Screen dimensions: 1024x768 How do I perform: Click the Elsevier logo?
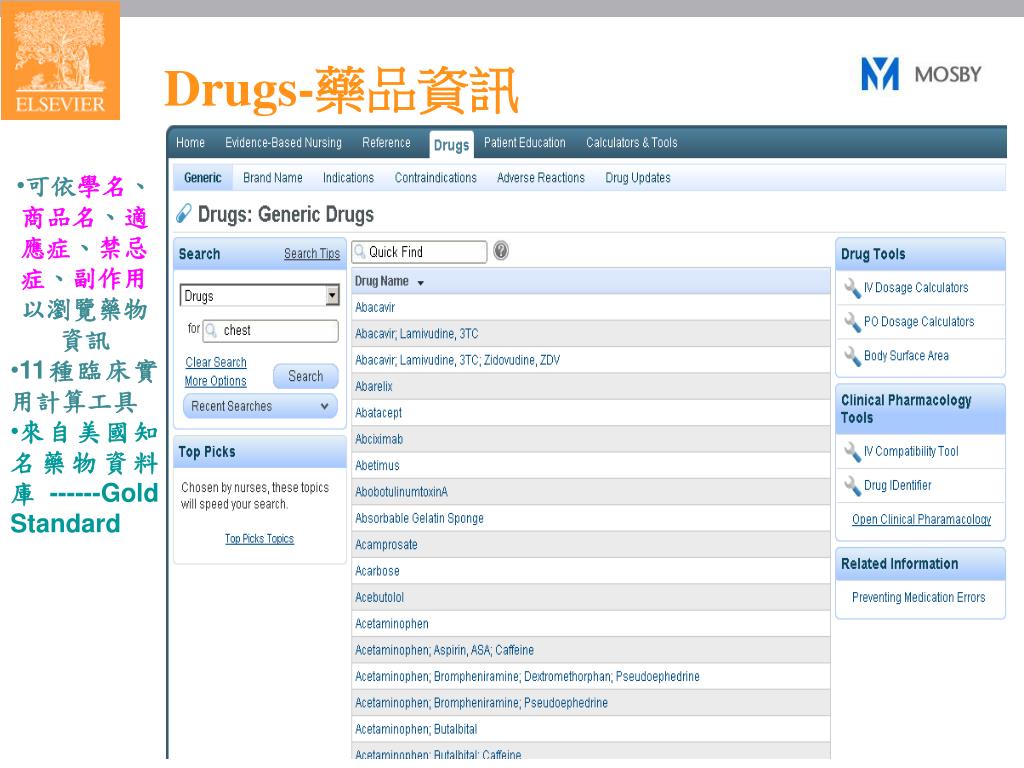coord(60,60)
